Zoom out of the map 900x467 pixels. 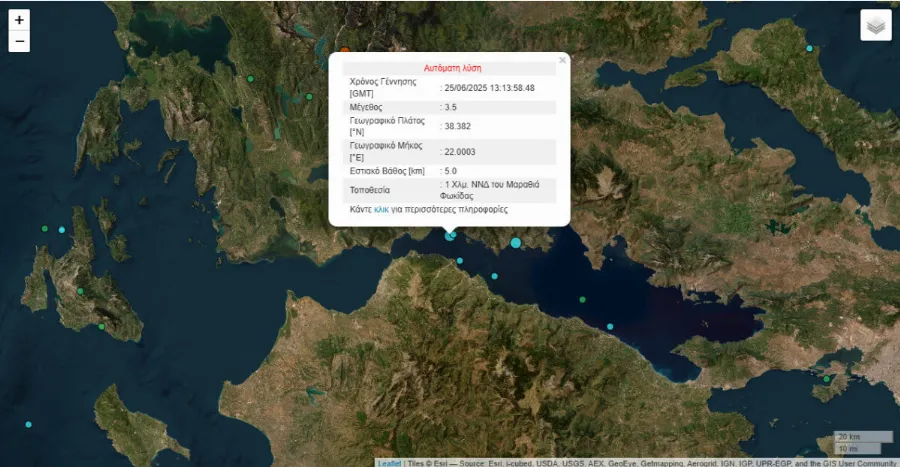pyautogui.click(x=19, y=42)
